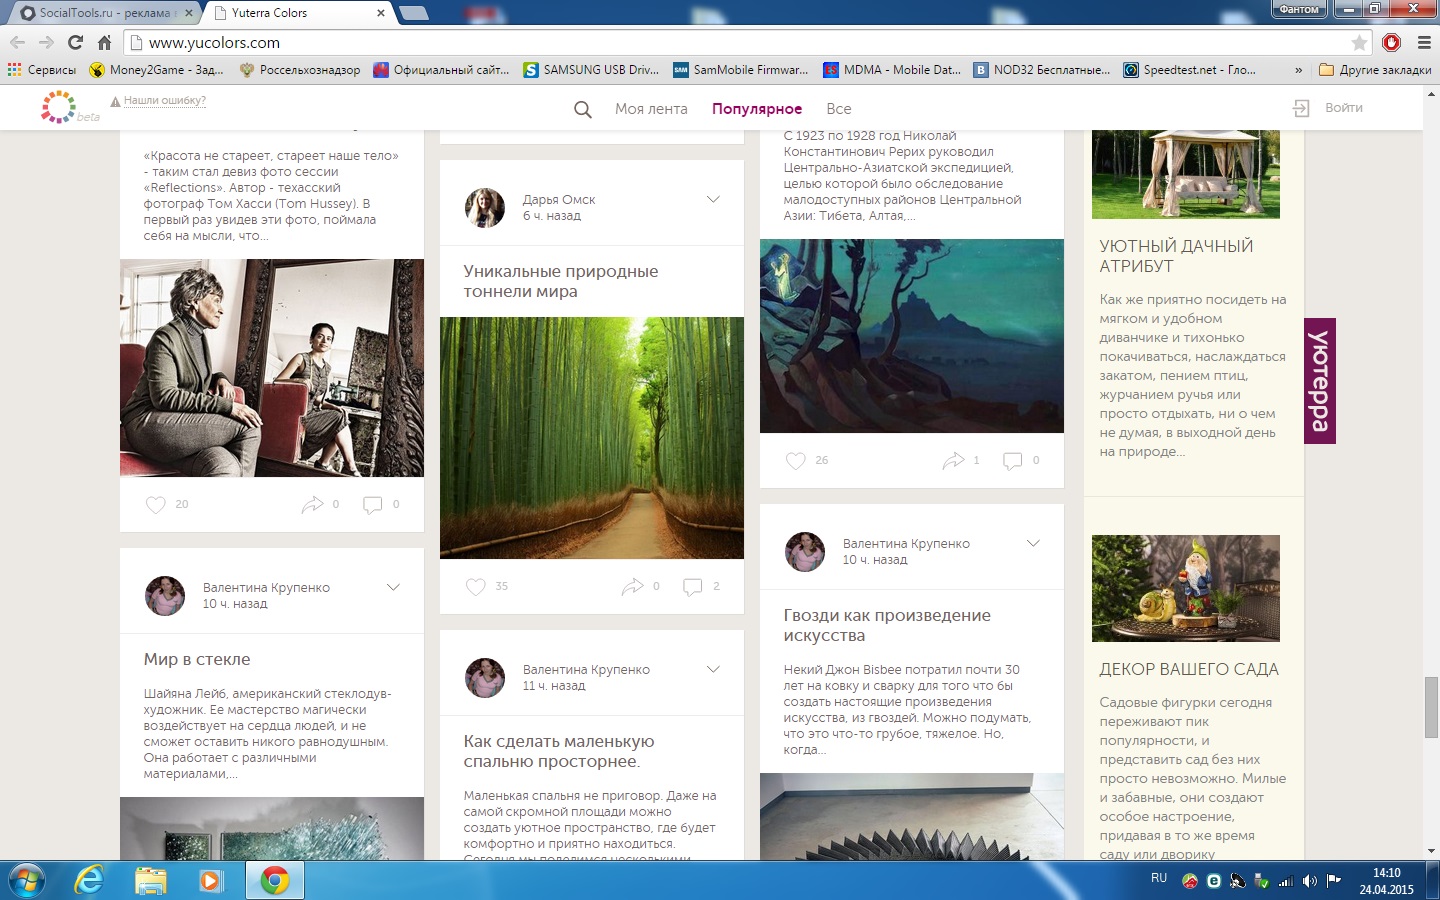
Task: Open the bamboo forest tunnel image
Action: [592, 438]
